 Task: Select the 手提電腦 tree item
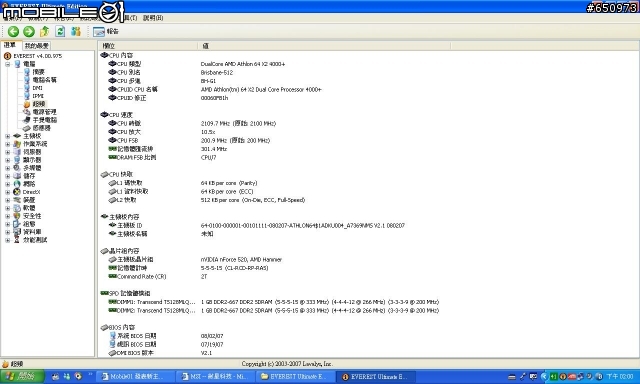point(44,120)
